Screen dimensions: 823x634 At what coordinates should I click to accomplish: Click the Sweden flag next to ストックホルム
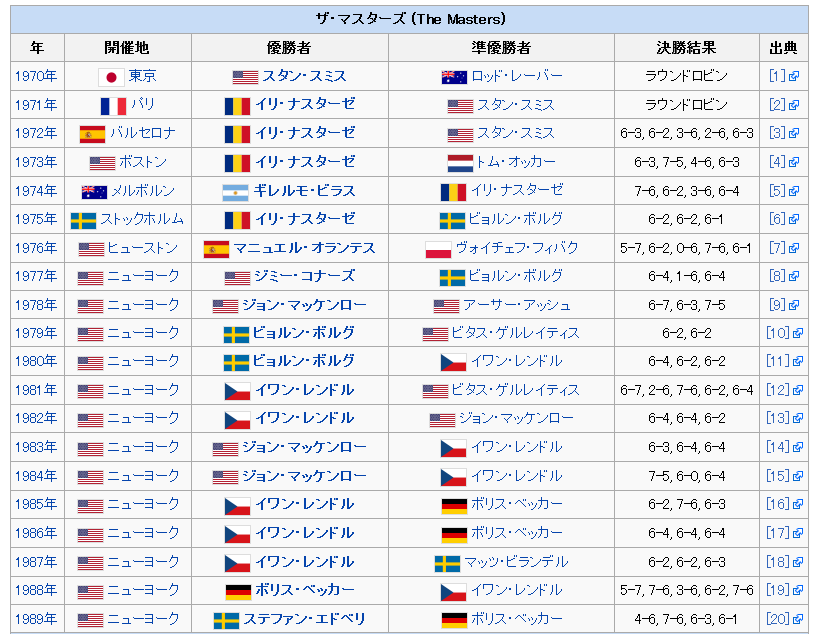point(83,220)
